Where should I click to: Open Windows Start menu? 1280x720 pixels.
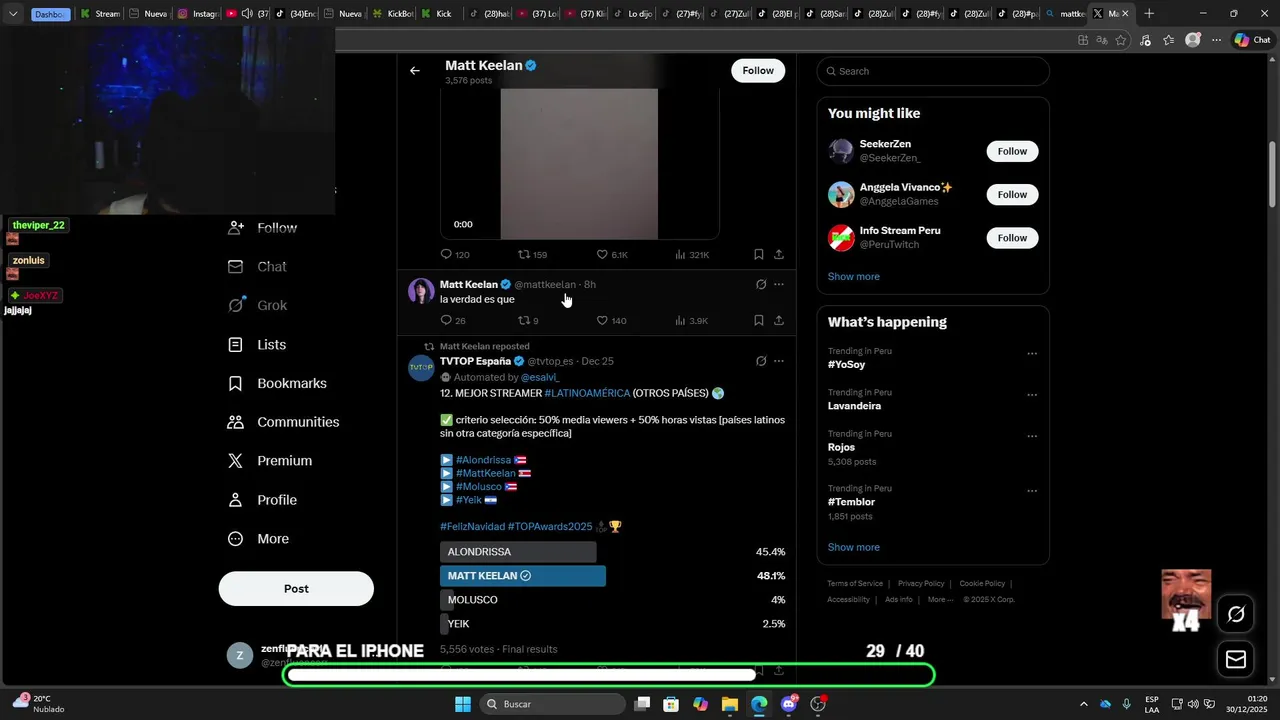pyautogui.click(x=463, y=704)
